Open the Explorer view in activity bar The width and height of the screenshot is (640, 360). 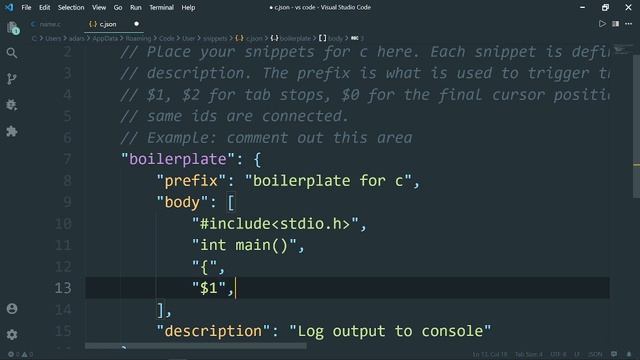13,28
